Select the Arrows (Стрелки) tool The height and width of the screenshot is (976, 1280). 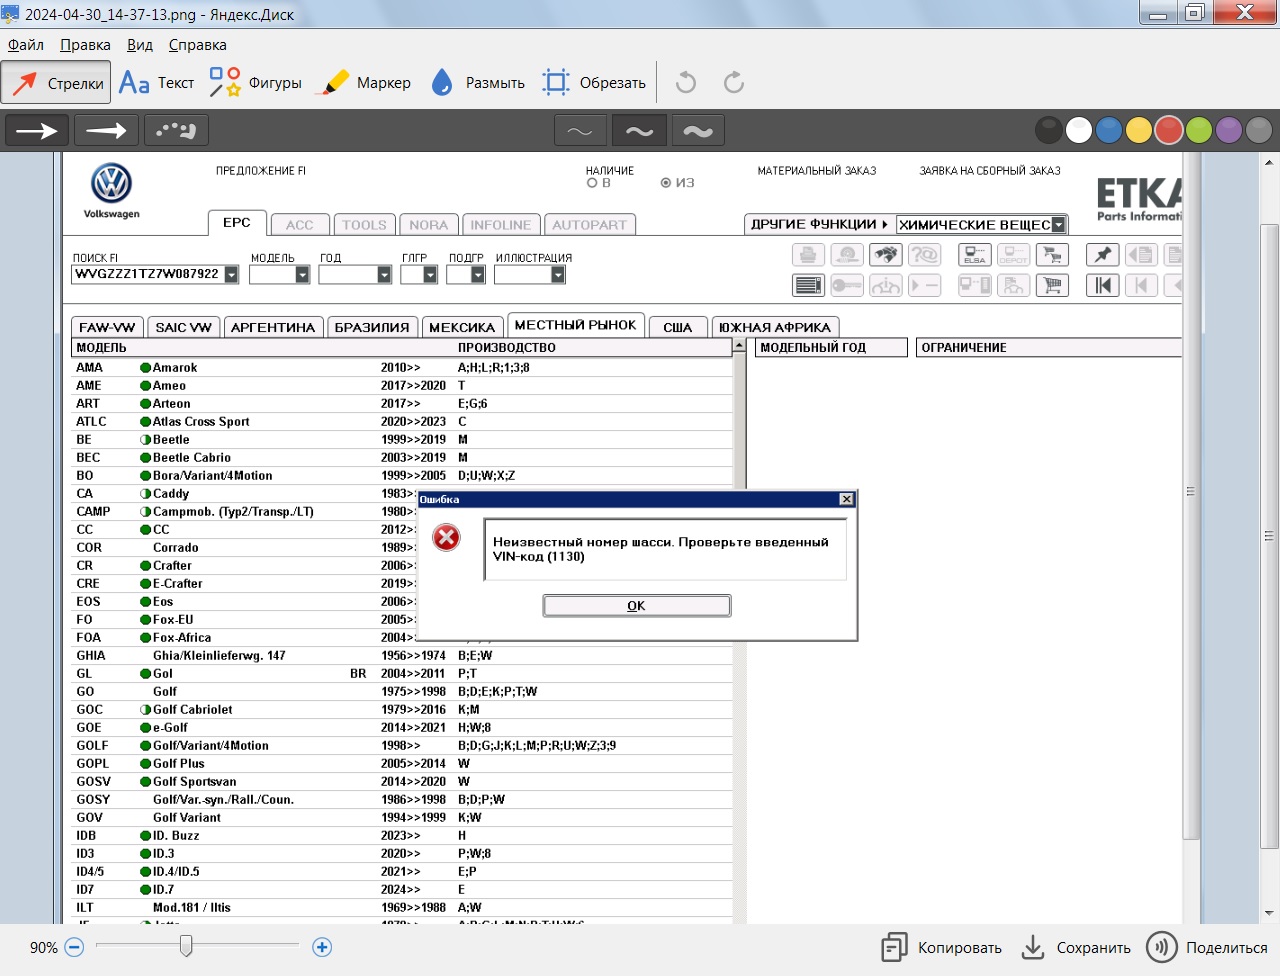(56, 83)
